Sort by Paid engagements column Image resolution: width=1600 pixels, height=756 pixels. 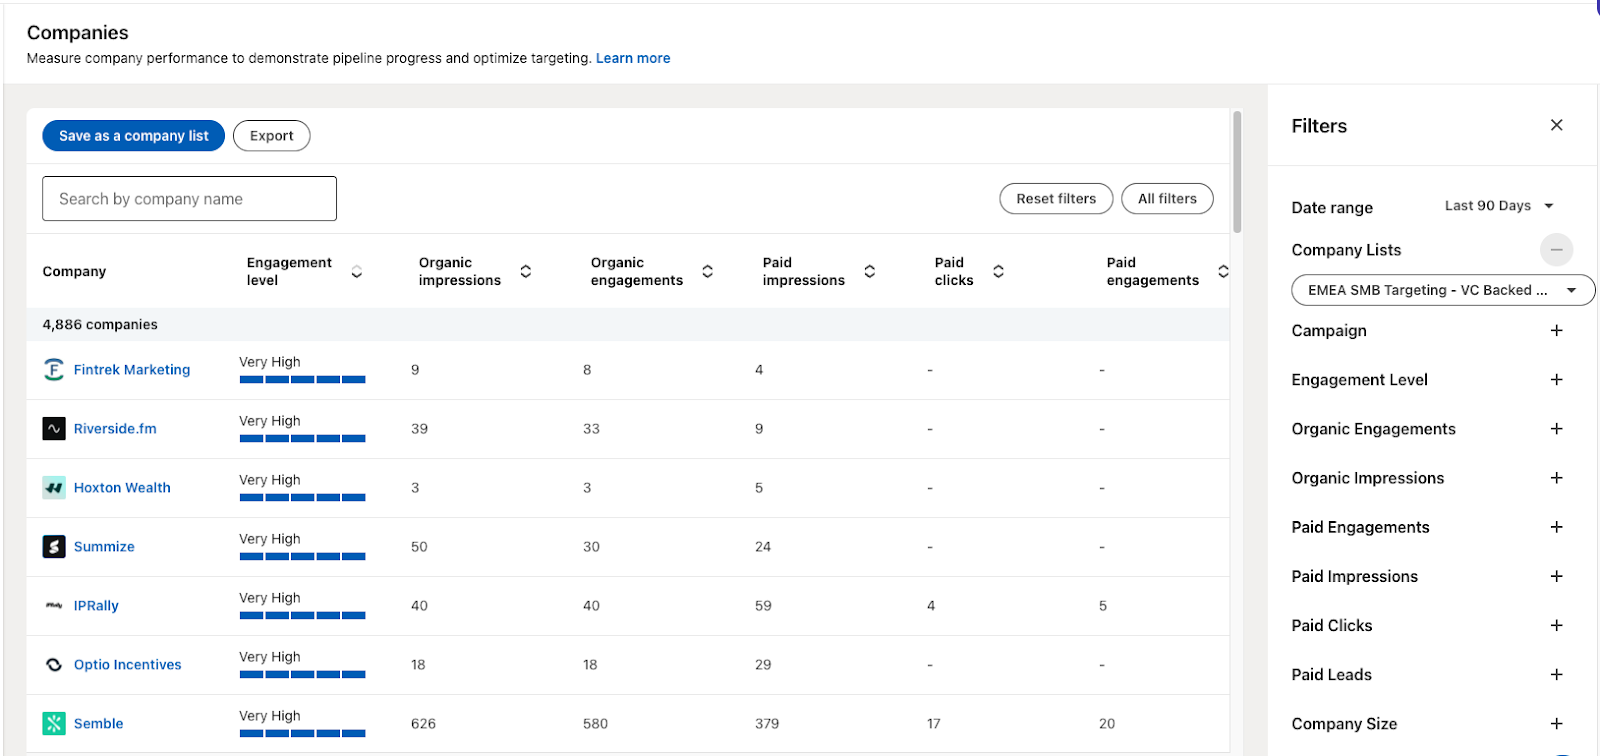tap(1223, 272)
